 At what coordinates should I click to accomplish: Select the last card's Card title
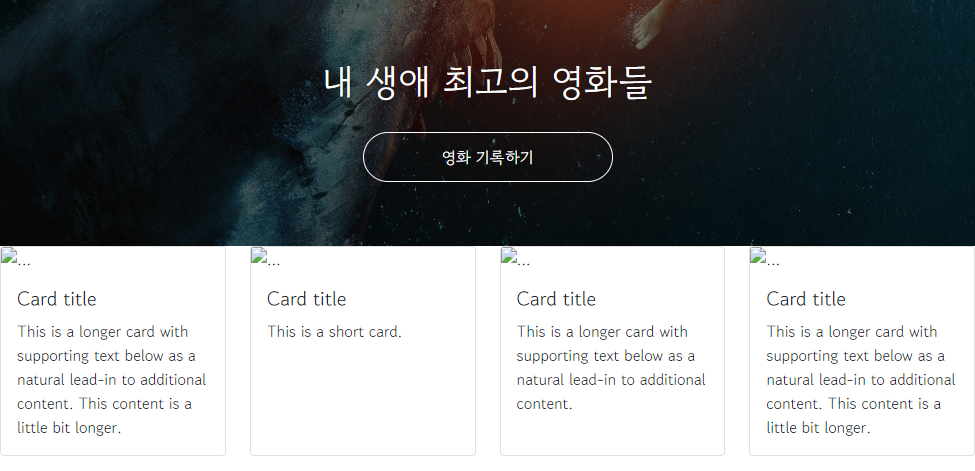point(806,299)
